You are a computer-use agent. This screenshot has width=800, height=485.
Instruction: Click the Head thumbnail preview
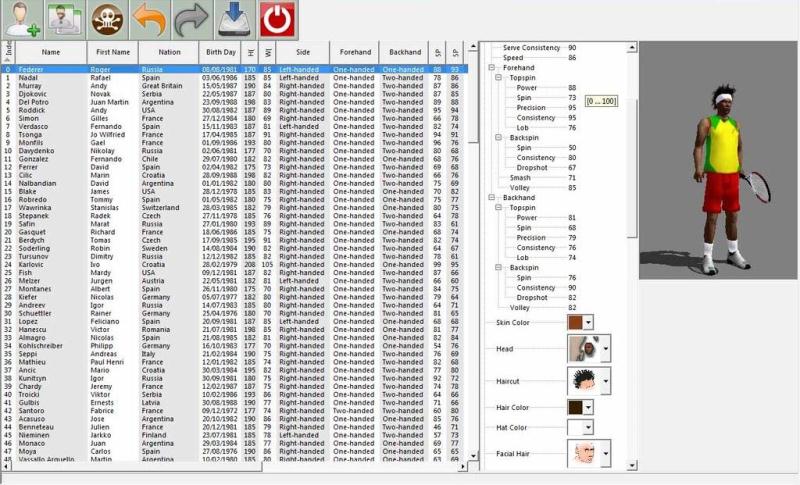coord(582,349)
